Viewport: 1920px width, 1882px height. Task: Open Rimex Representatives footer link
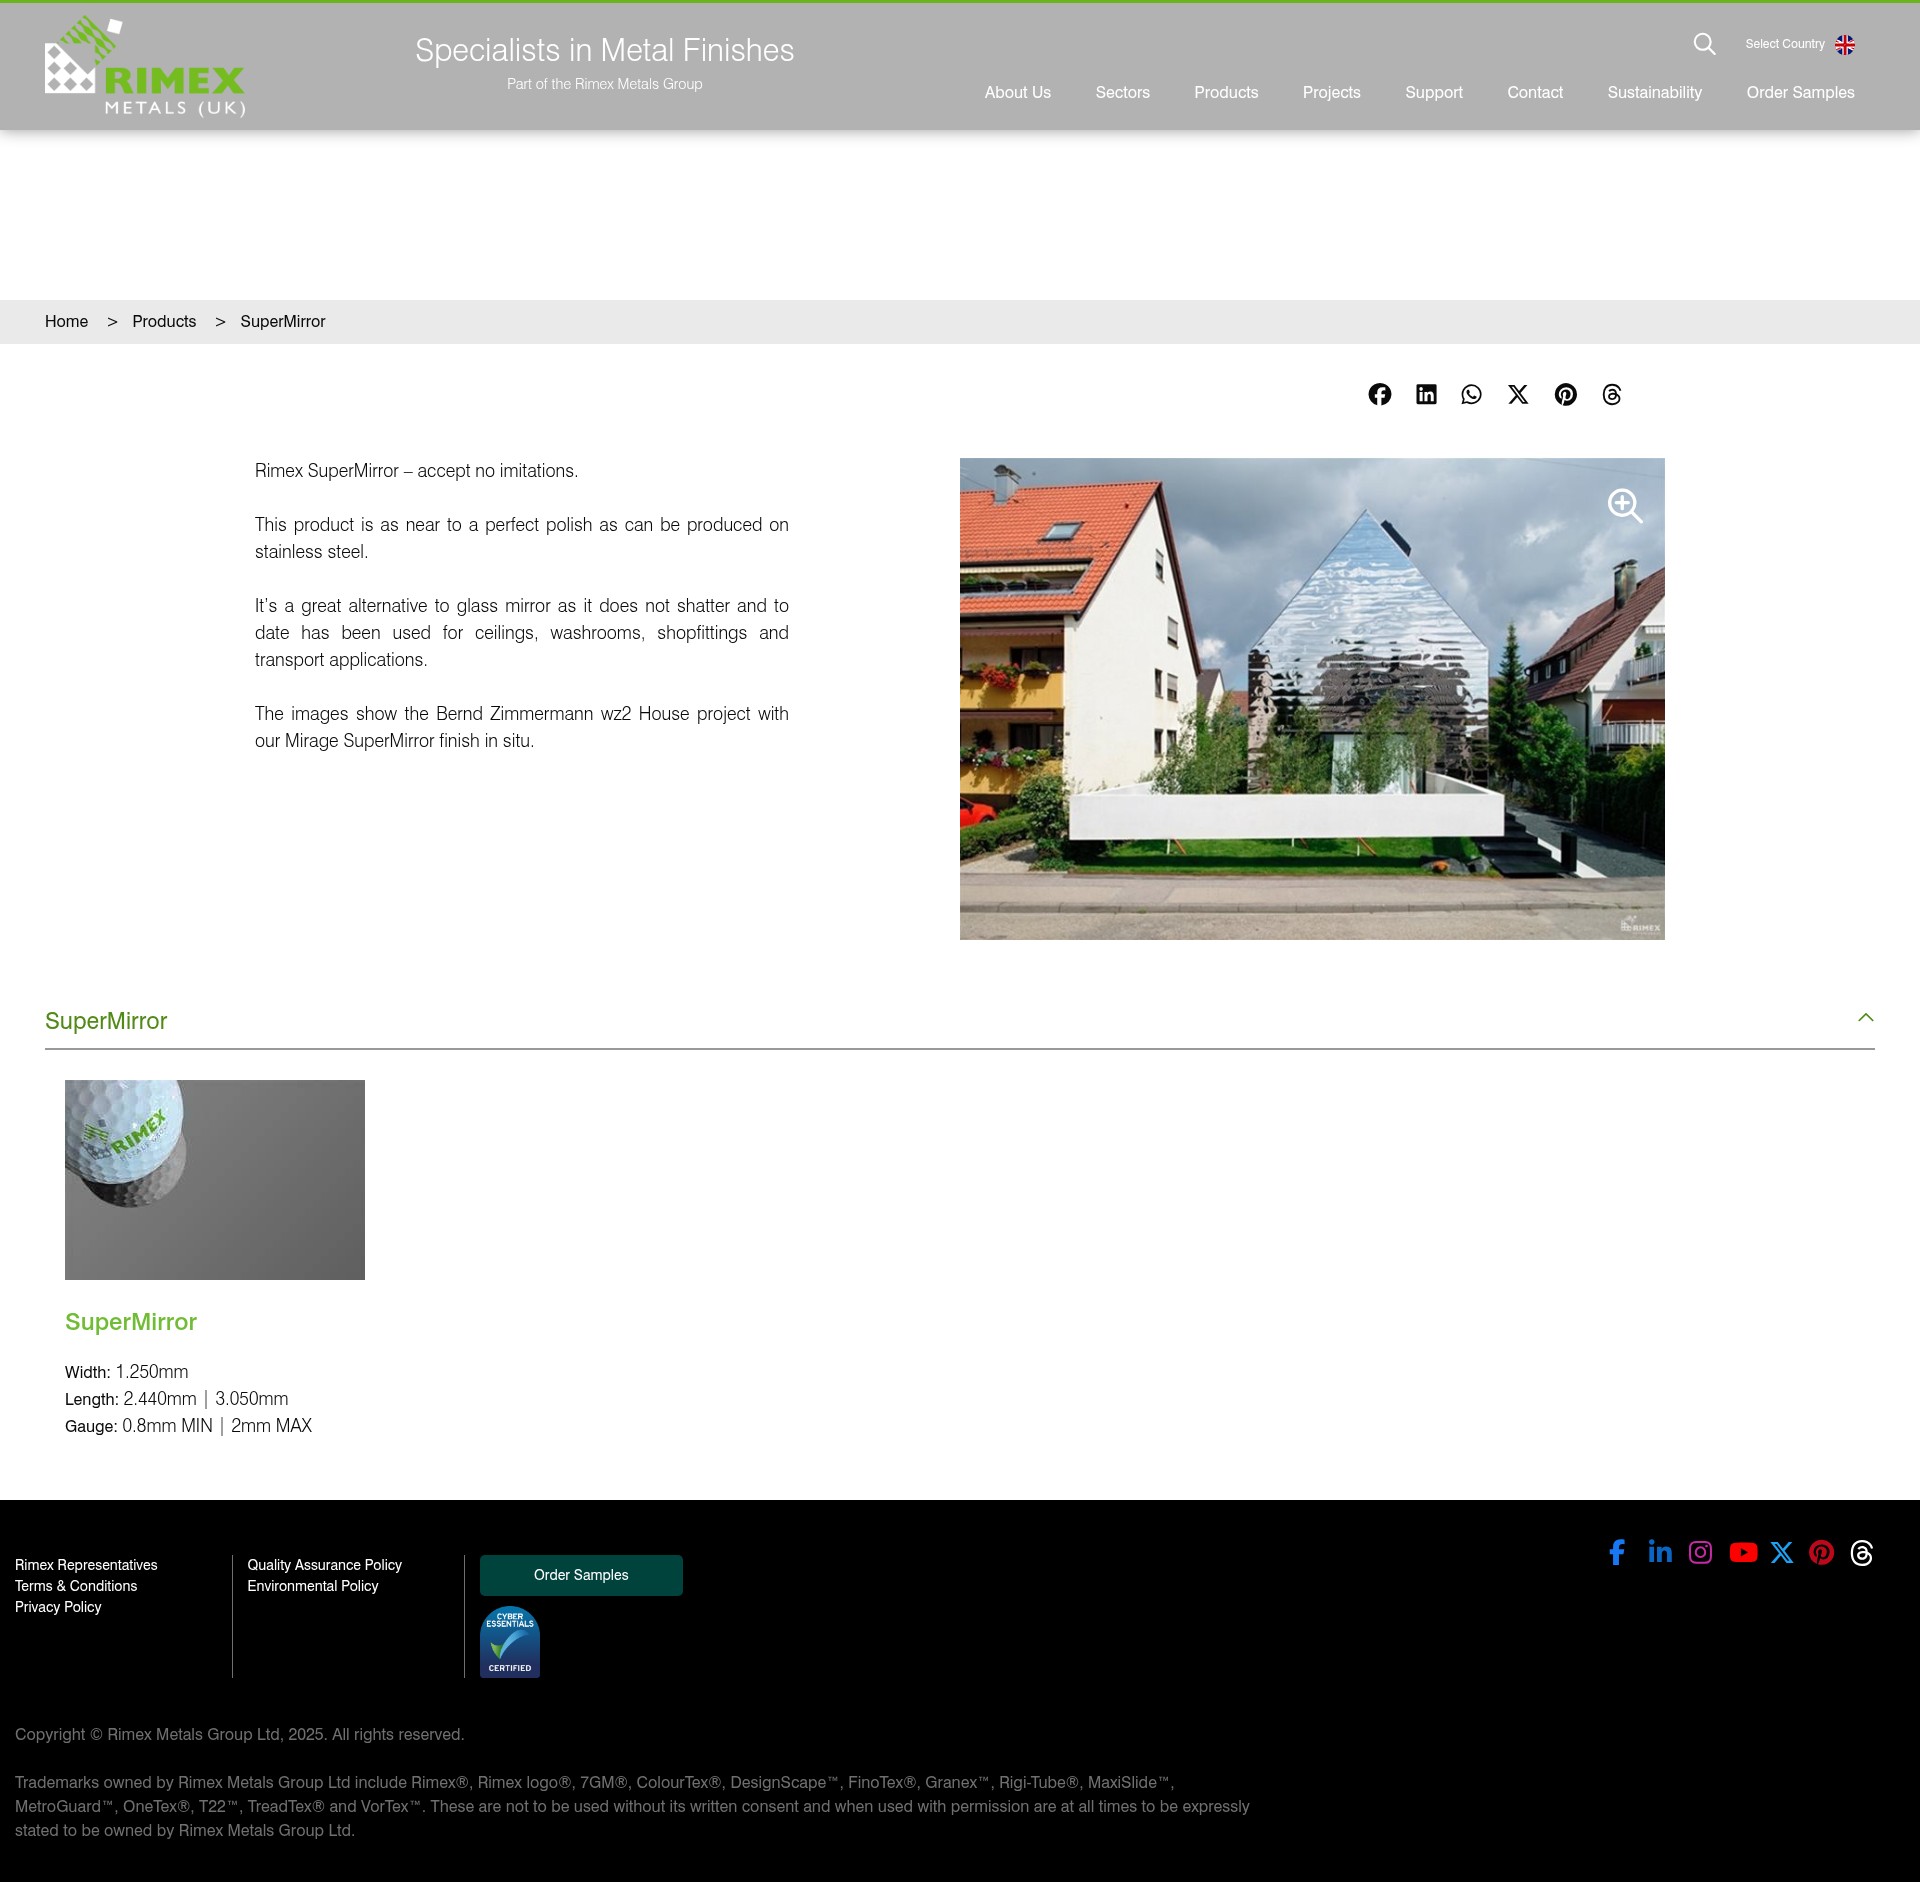click(86, 1565)
